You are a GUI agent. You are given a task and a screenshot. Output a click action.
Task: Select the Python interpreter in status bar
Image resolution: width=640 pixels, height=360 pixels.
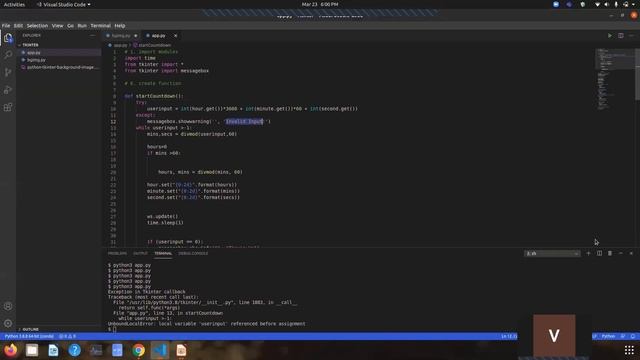[29, 336]
